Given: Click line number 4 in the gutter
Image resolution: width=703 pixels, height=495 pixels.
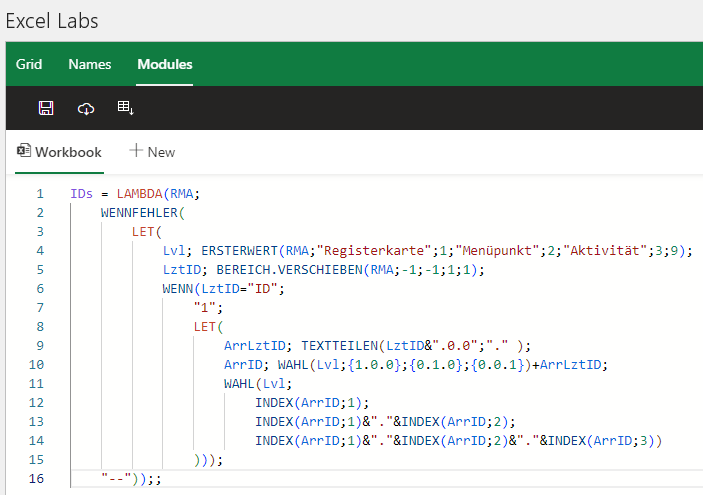Looking at the screenshot, I should [x=40, y=251].
